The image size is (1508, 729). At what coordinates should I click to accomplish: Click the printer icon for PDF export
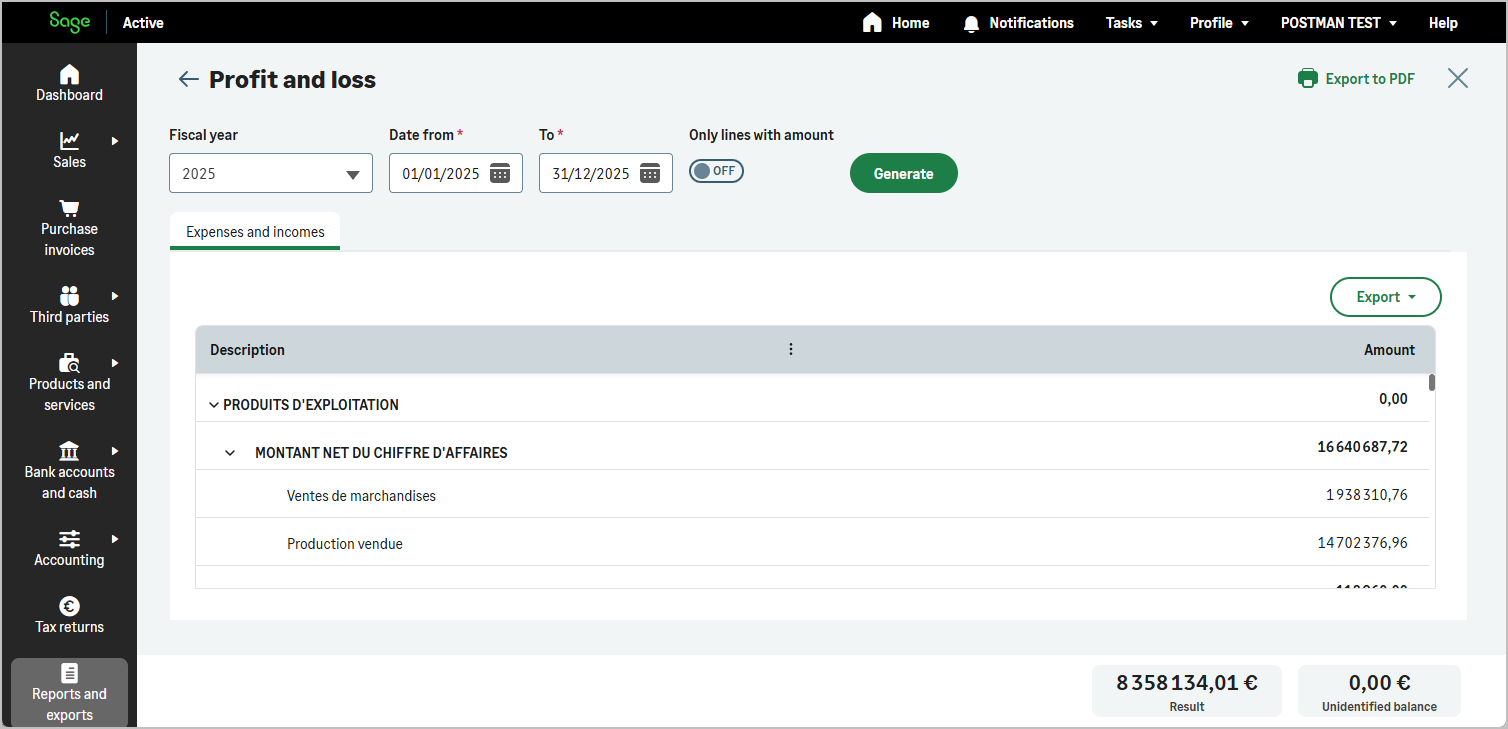[x=1307, y=78]
